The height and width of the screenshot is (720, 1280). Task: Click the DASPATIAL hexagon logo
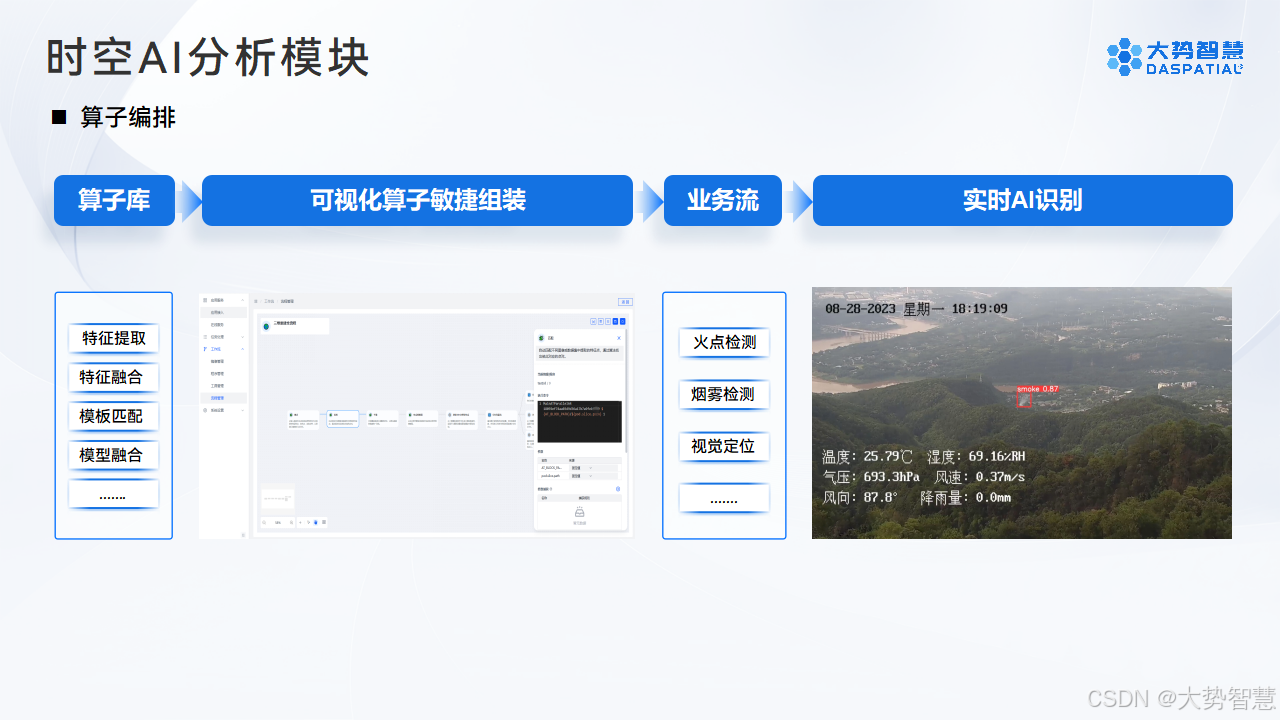coord(1124,57)
